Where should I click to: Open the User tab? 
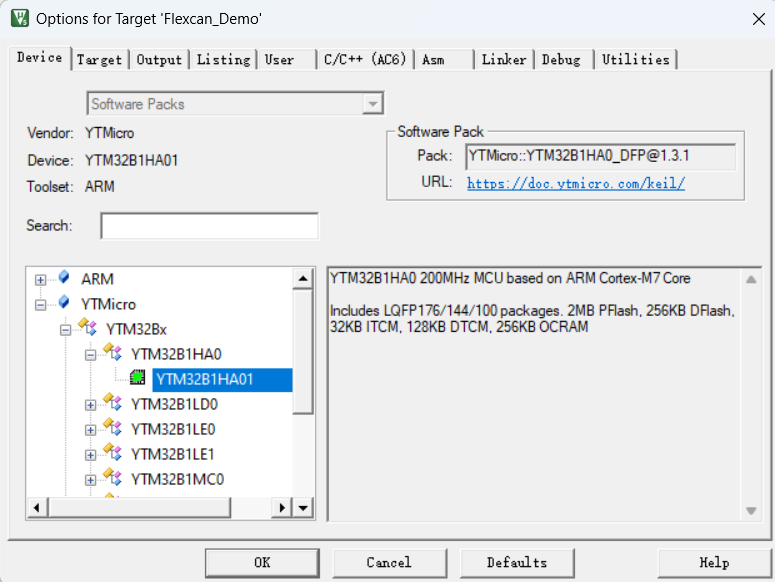coord(287,60)
